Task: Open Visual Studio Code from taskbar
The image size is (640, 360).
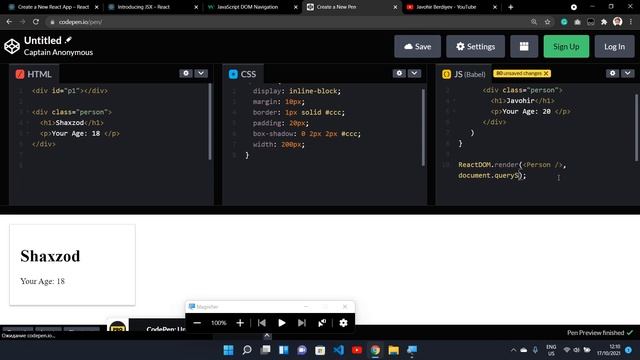Action: point(338,350)
